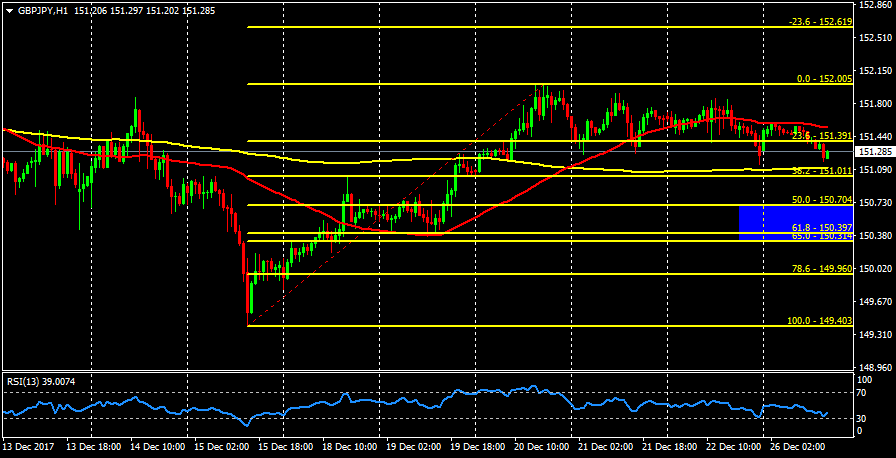Click the RSI(13) indicator label

[42, 381]
